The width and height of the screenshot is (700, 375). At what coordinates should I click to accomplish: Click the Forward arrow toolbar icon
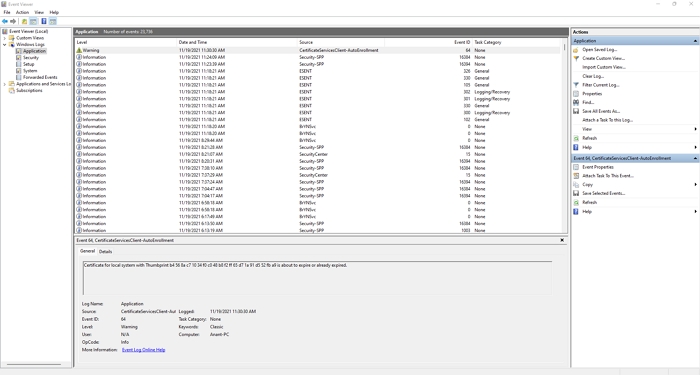pyautogui.click(x=13, y=21)
